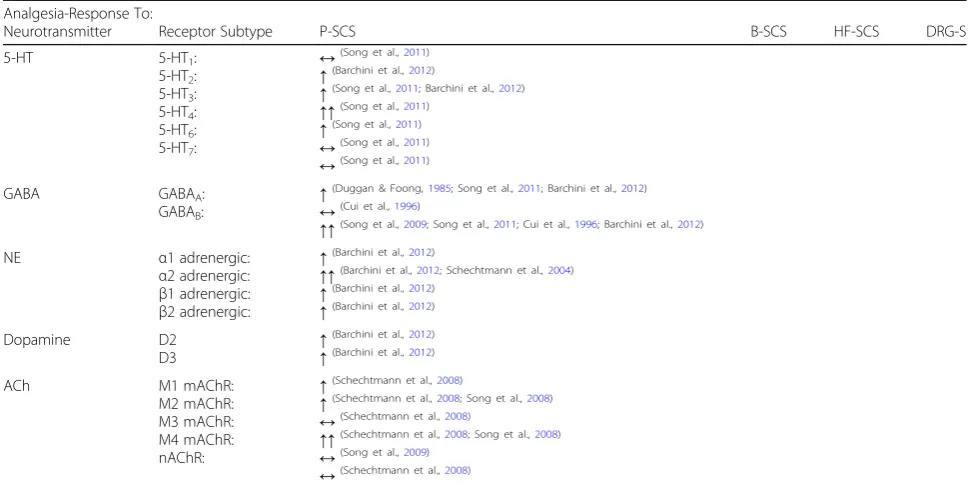Open the 2004 Schechtmann et al. reference link
Screen dimensions: 969x490
(x=559, y=270)
